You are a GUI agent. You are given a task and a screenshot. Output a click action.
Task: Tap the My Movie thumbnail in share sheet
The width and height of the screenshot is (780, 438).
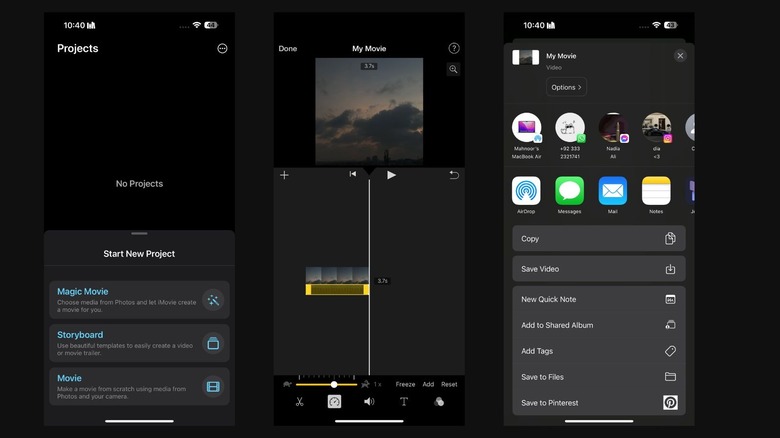[526, 57]
